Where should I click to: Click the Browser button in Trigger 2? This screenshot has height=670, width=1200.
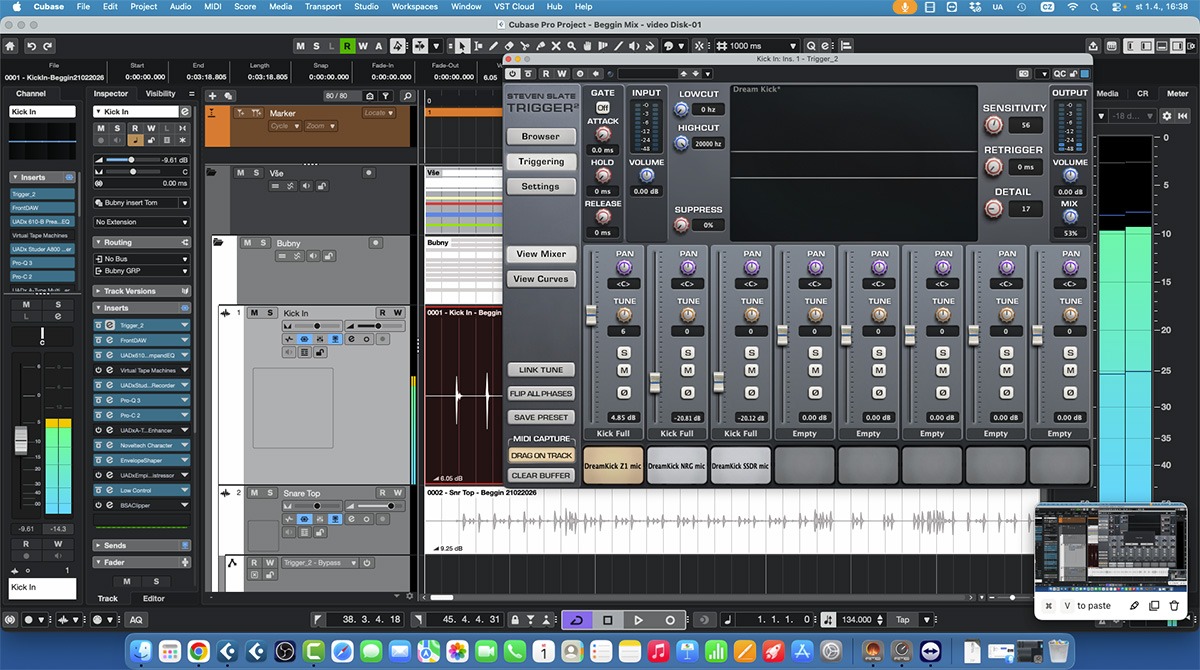pyautogui.click(x=540, y=136)
